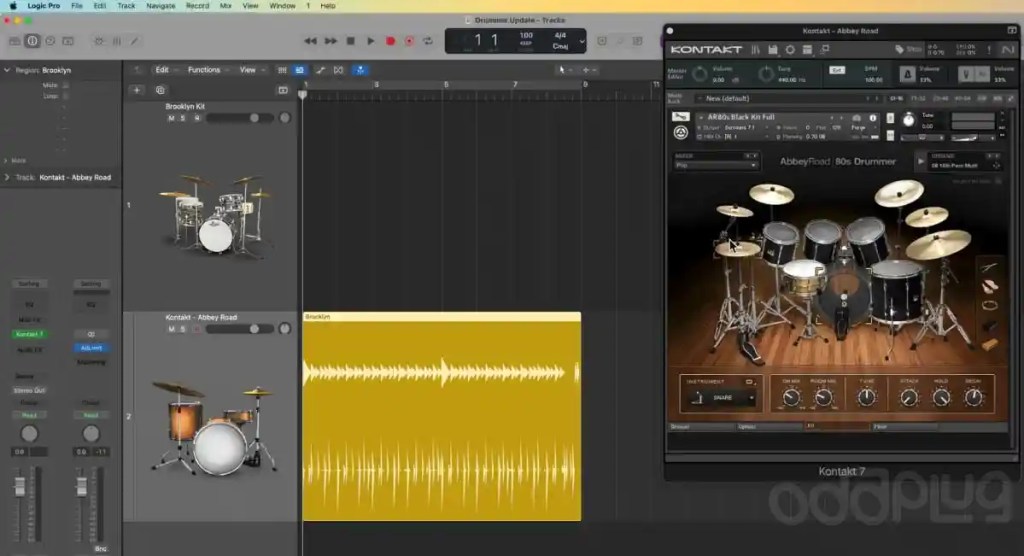This screenshot has width=1024, height=556.
Task: Toggle the Library button in control bar
Action: [14, 41]
